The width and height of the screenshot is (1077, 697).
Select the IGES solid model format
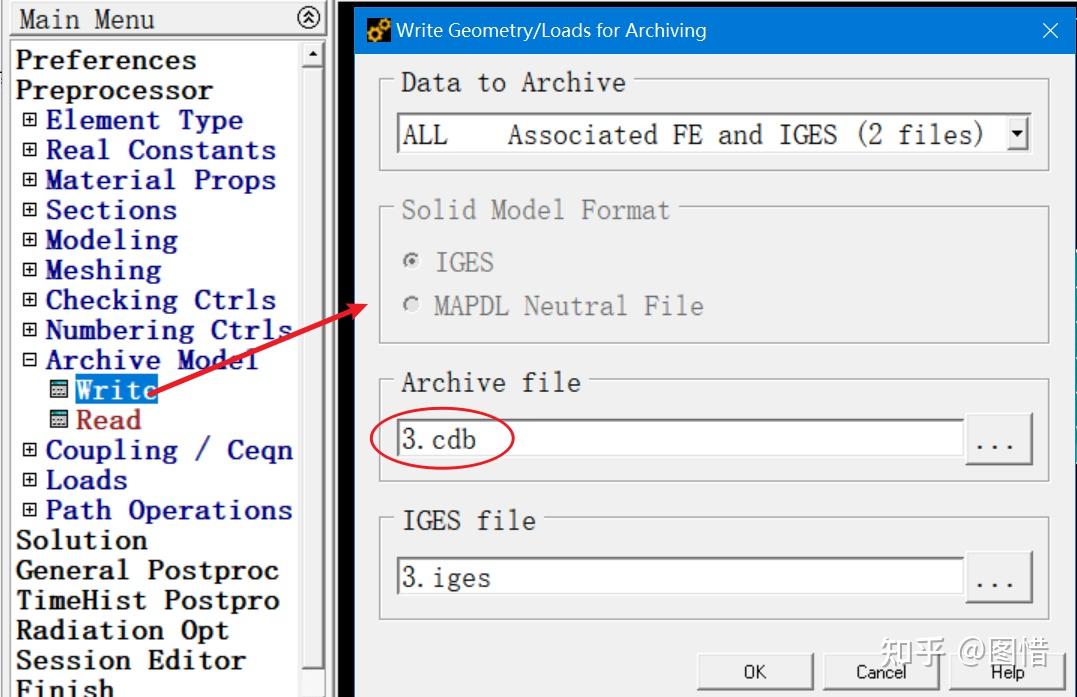tap(411, 262)
